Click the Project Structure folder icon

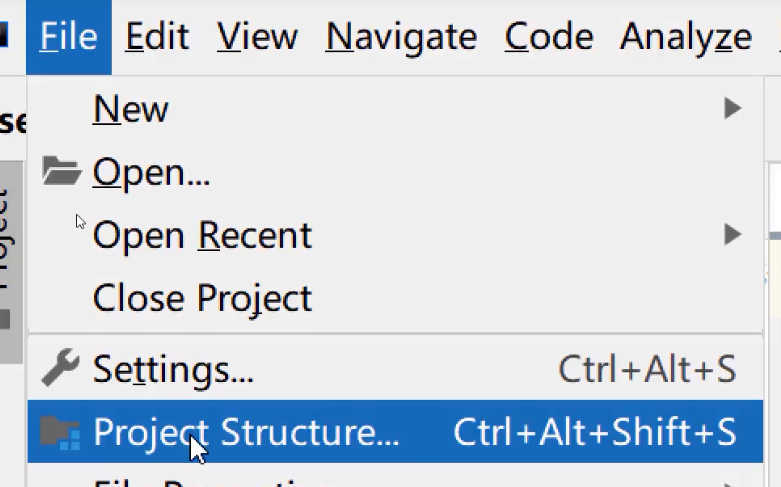60,433
